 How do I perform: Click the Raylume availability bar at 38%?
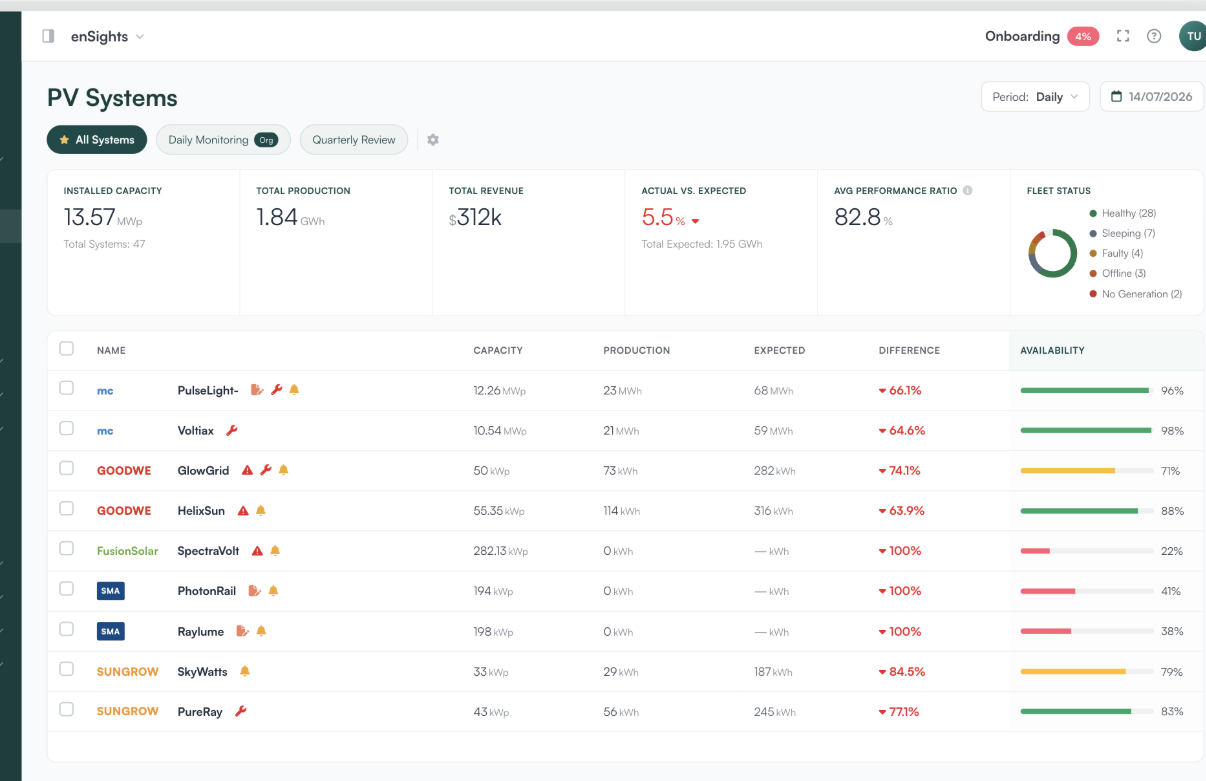(1086, 631)
